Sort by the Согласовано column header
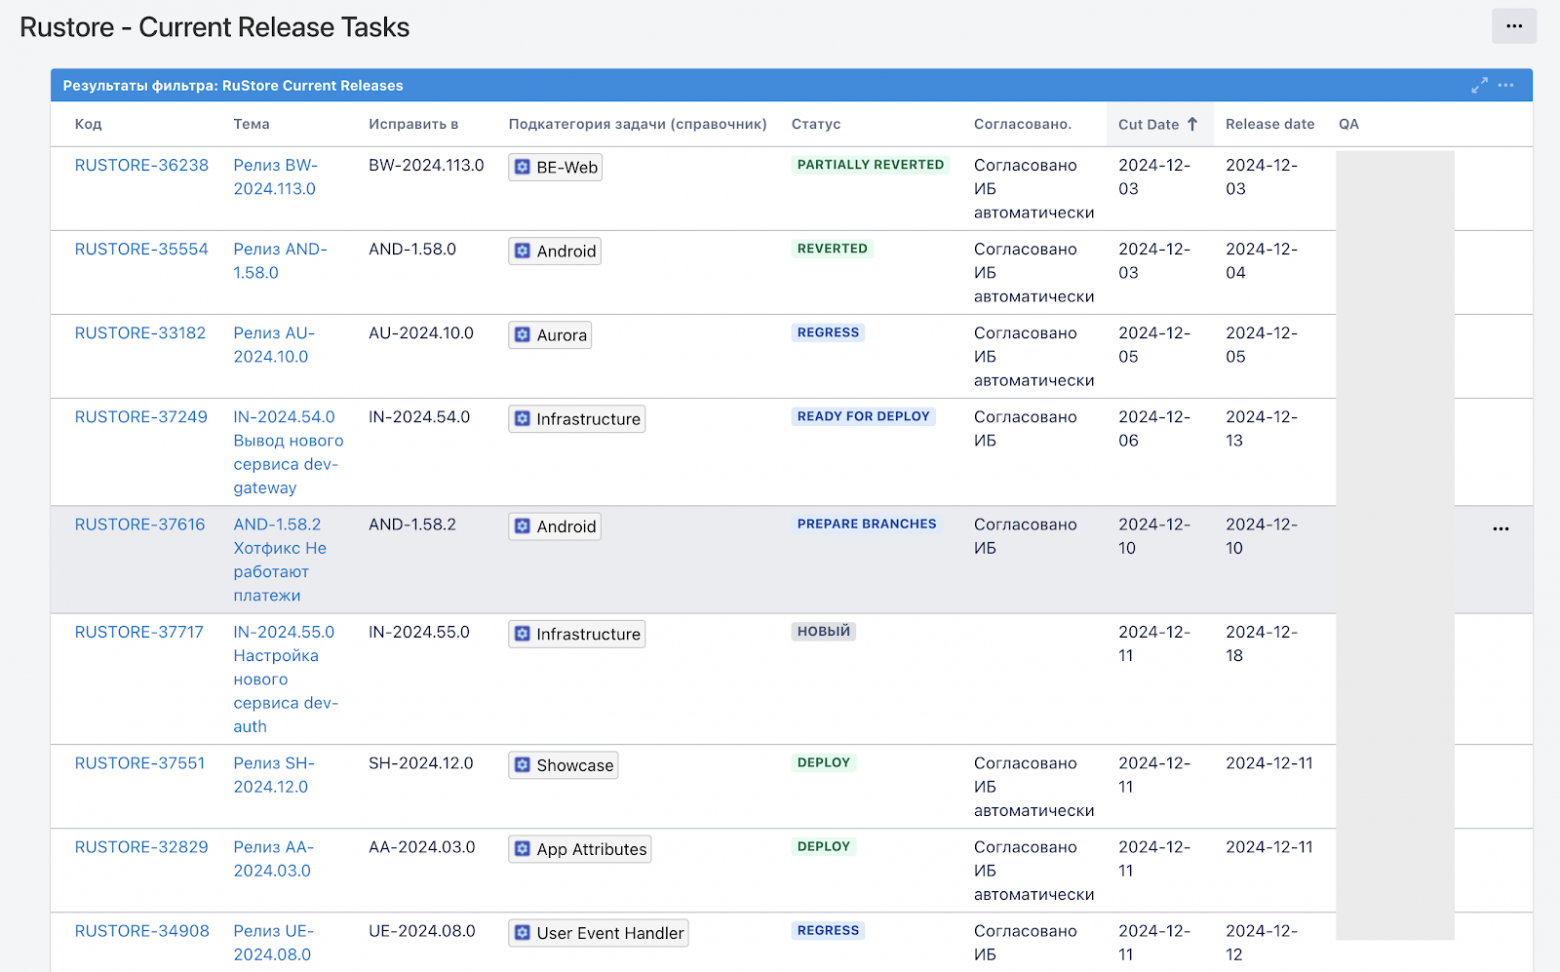This screenshot has height=972, width=1560. click(x=1022, y=124)
